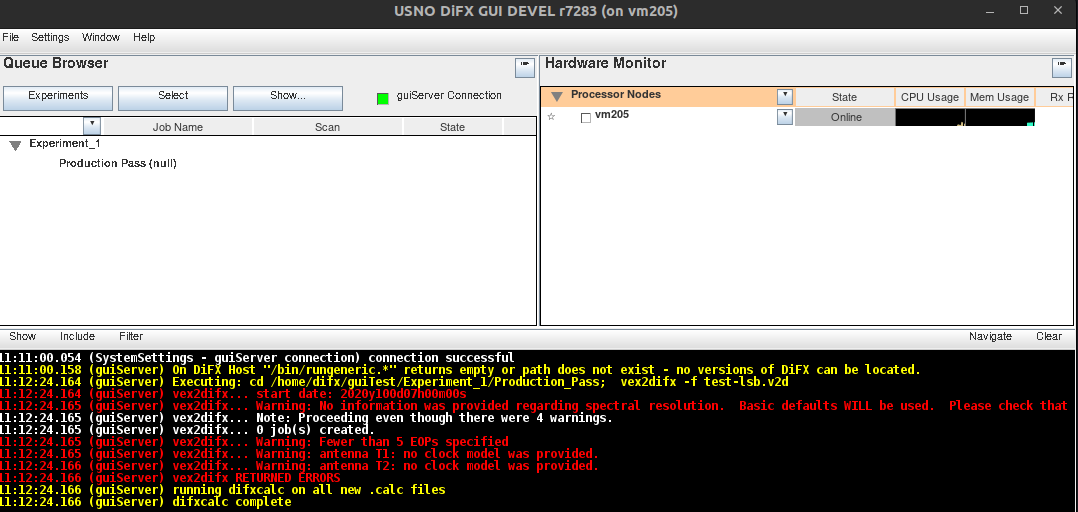Image resolution: width=1078 pixels, height=512 pixels.
Task: Open the Processor Nodes header dropdown
Action: click(x=785, y=96)
